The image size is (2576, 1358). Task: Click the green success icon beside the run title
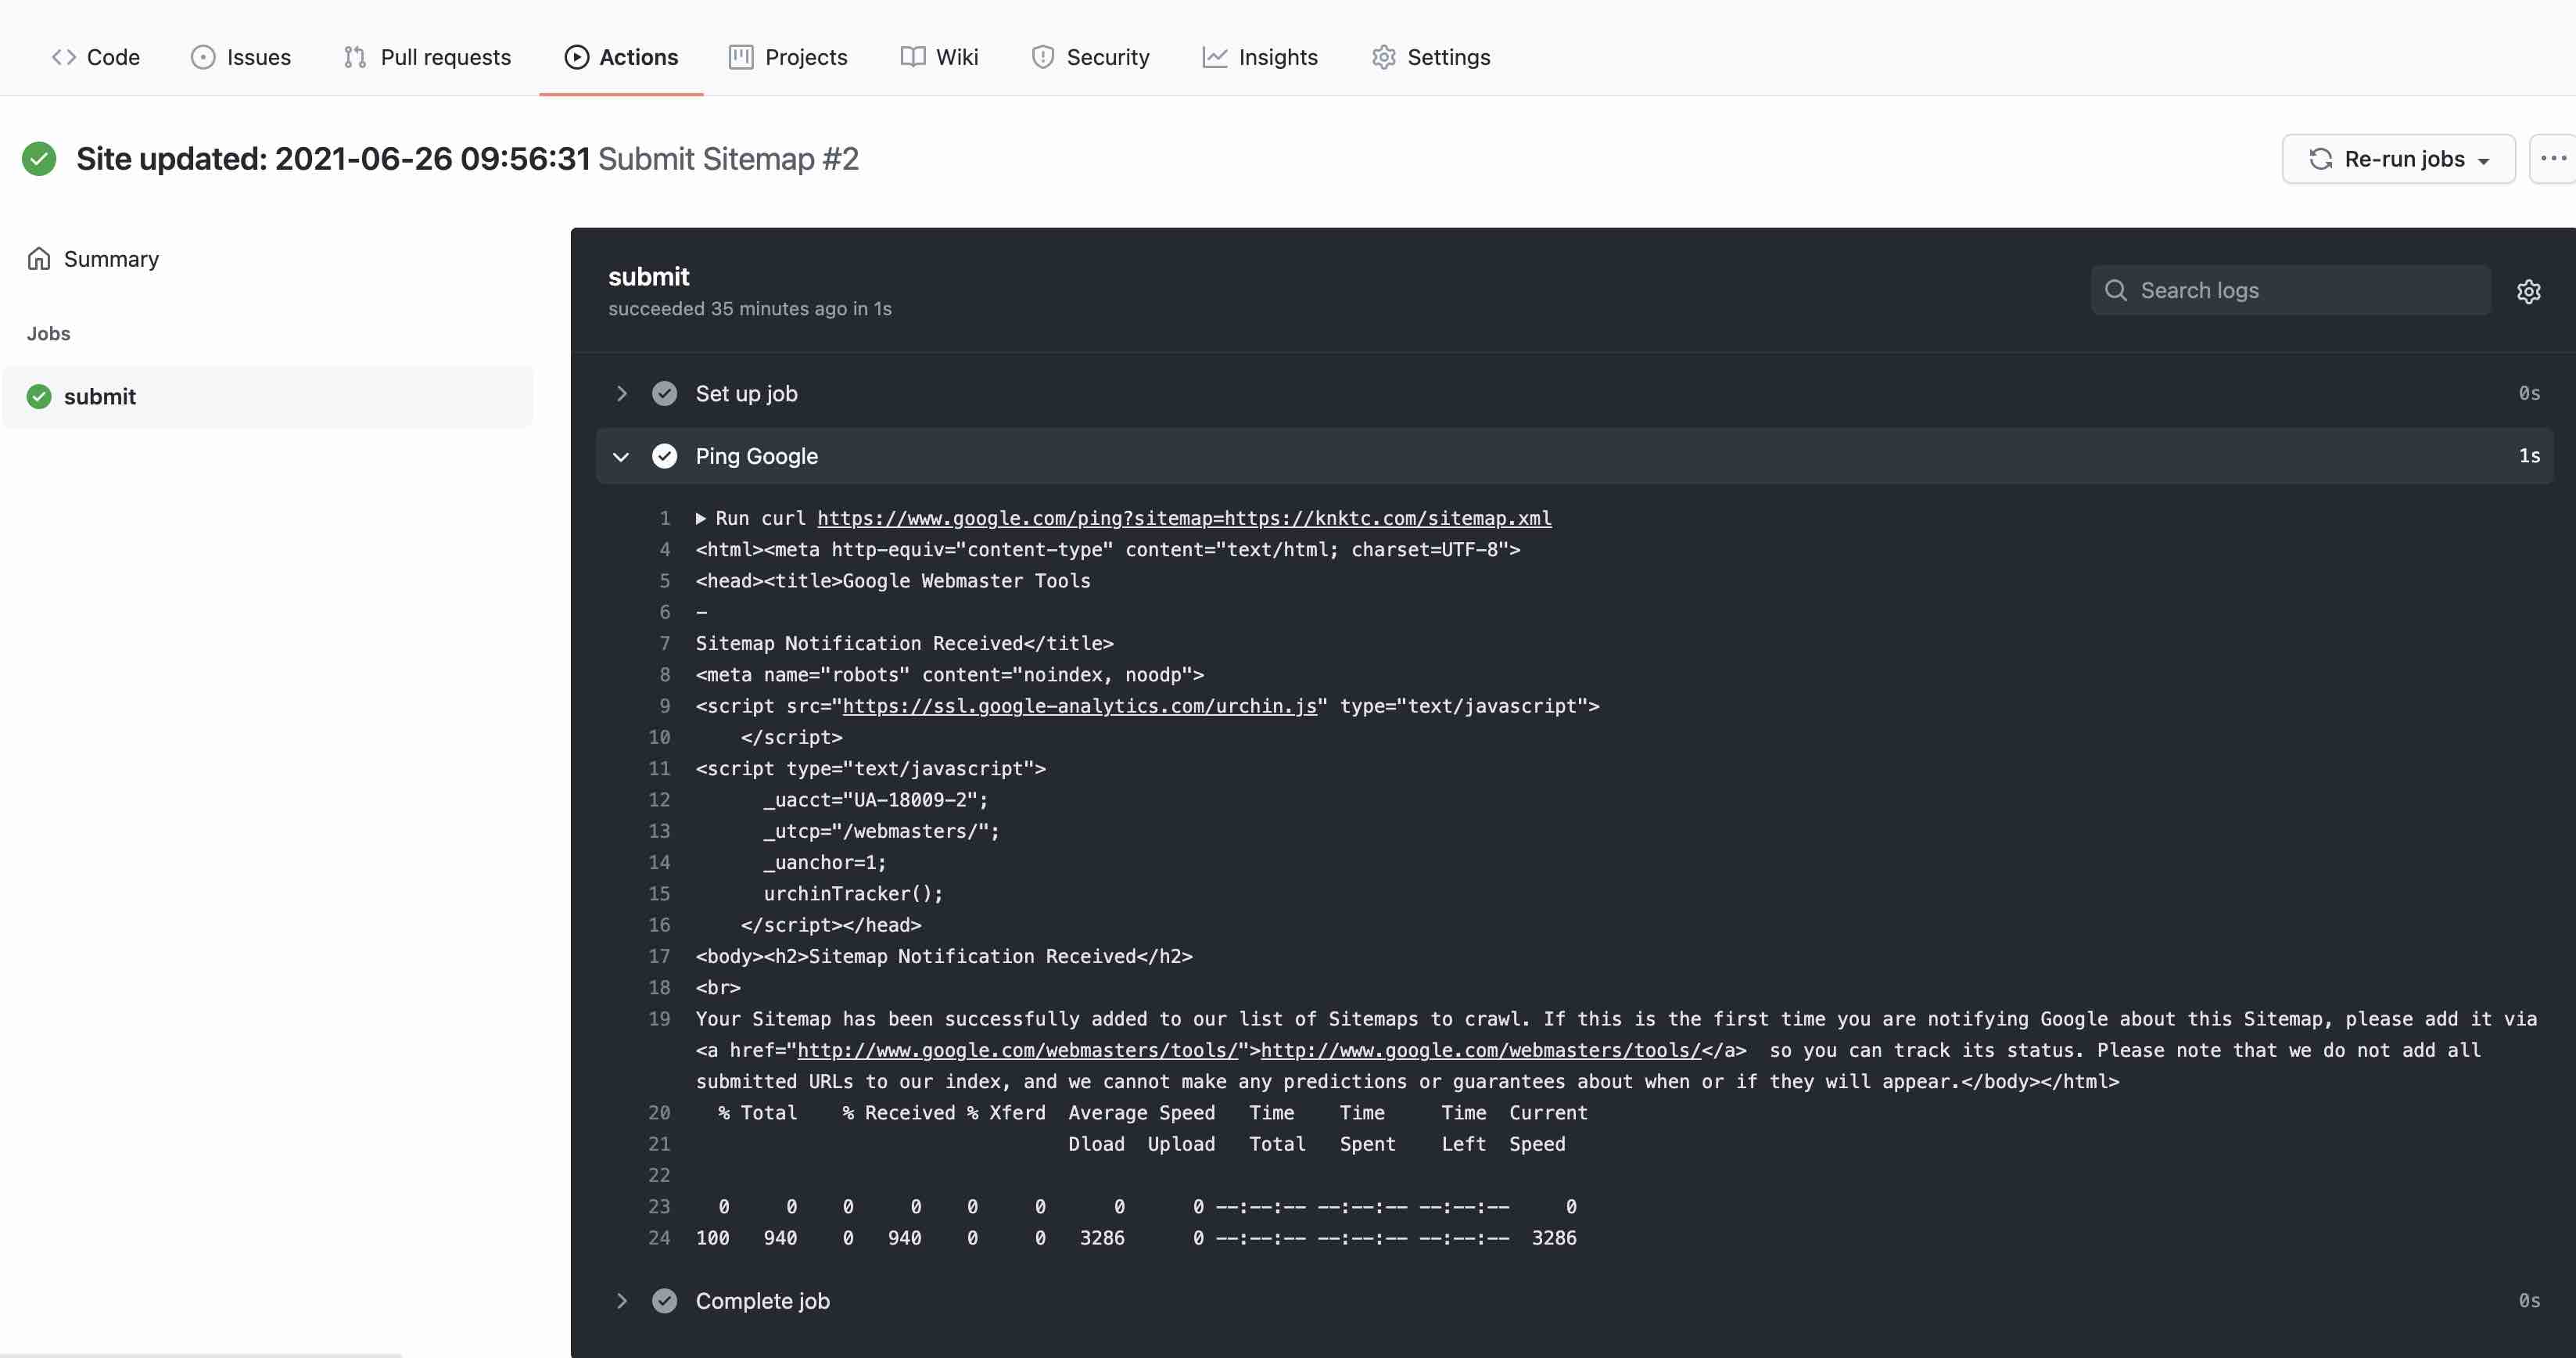click(x=38, y=158)
